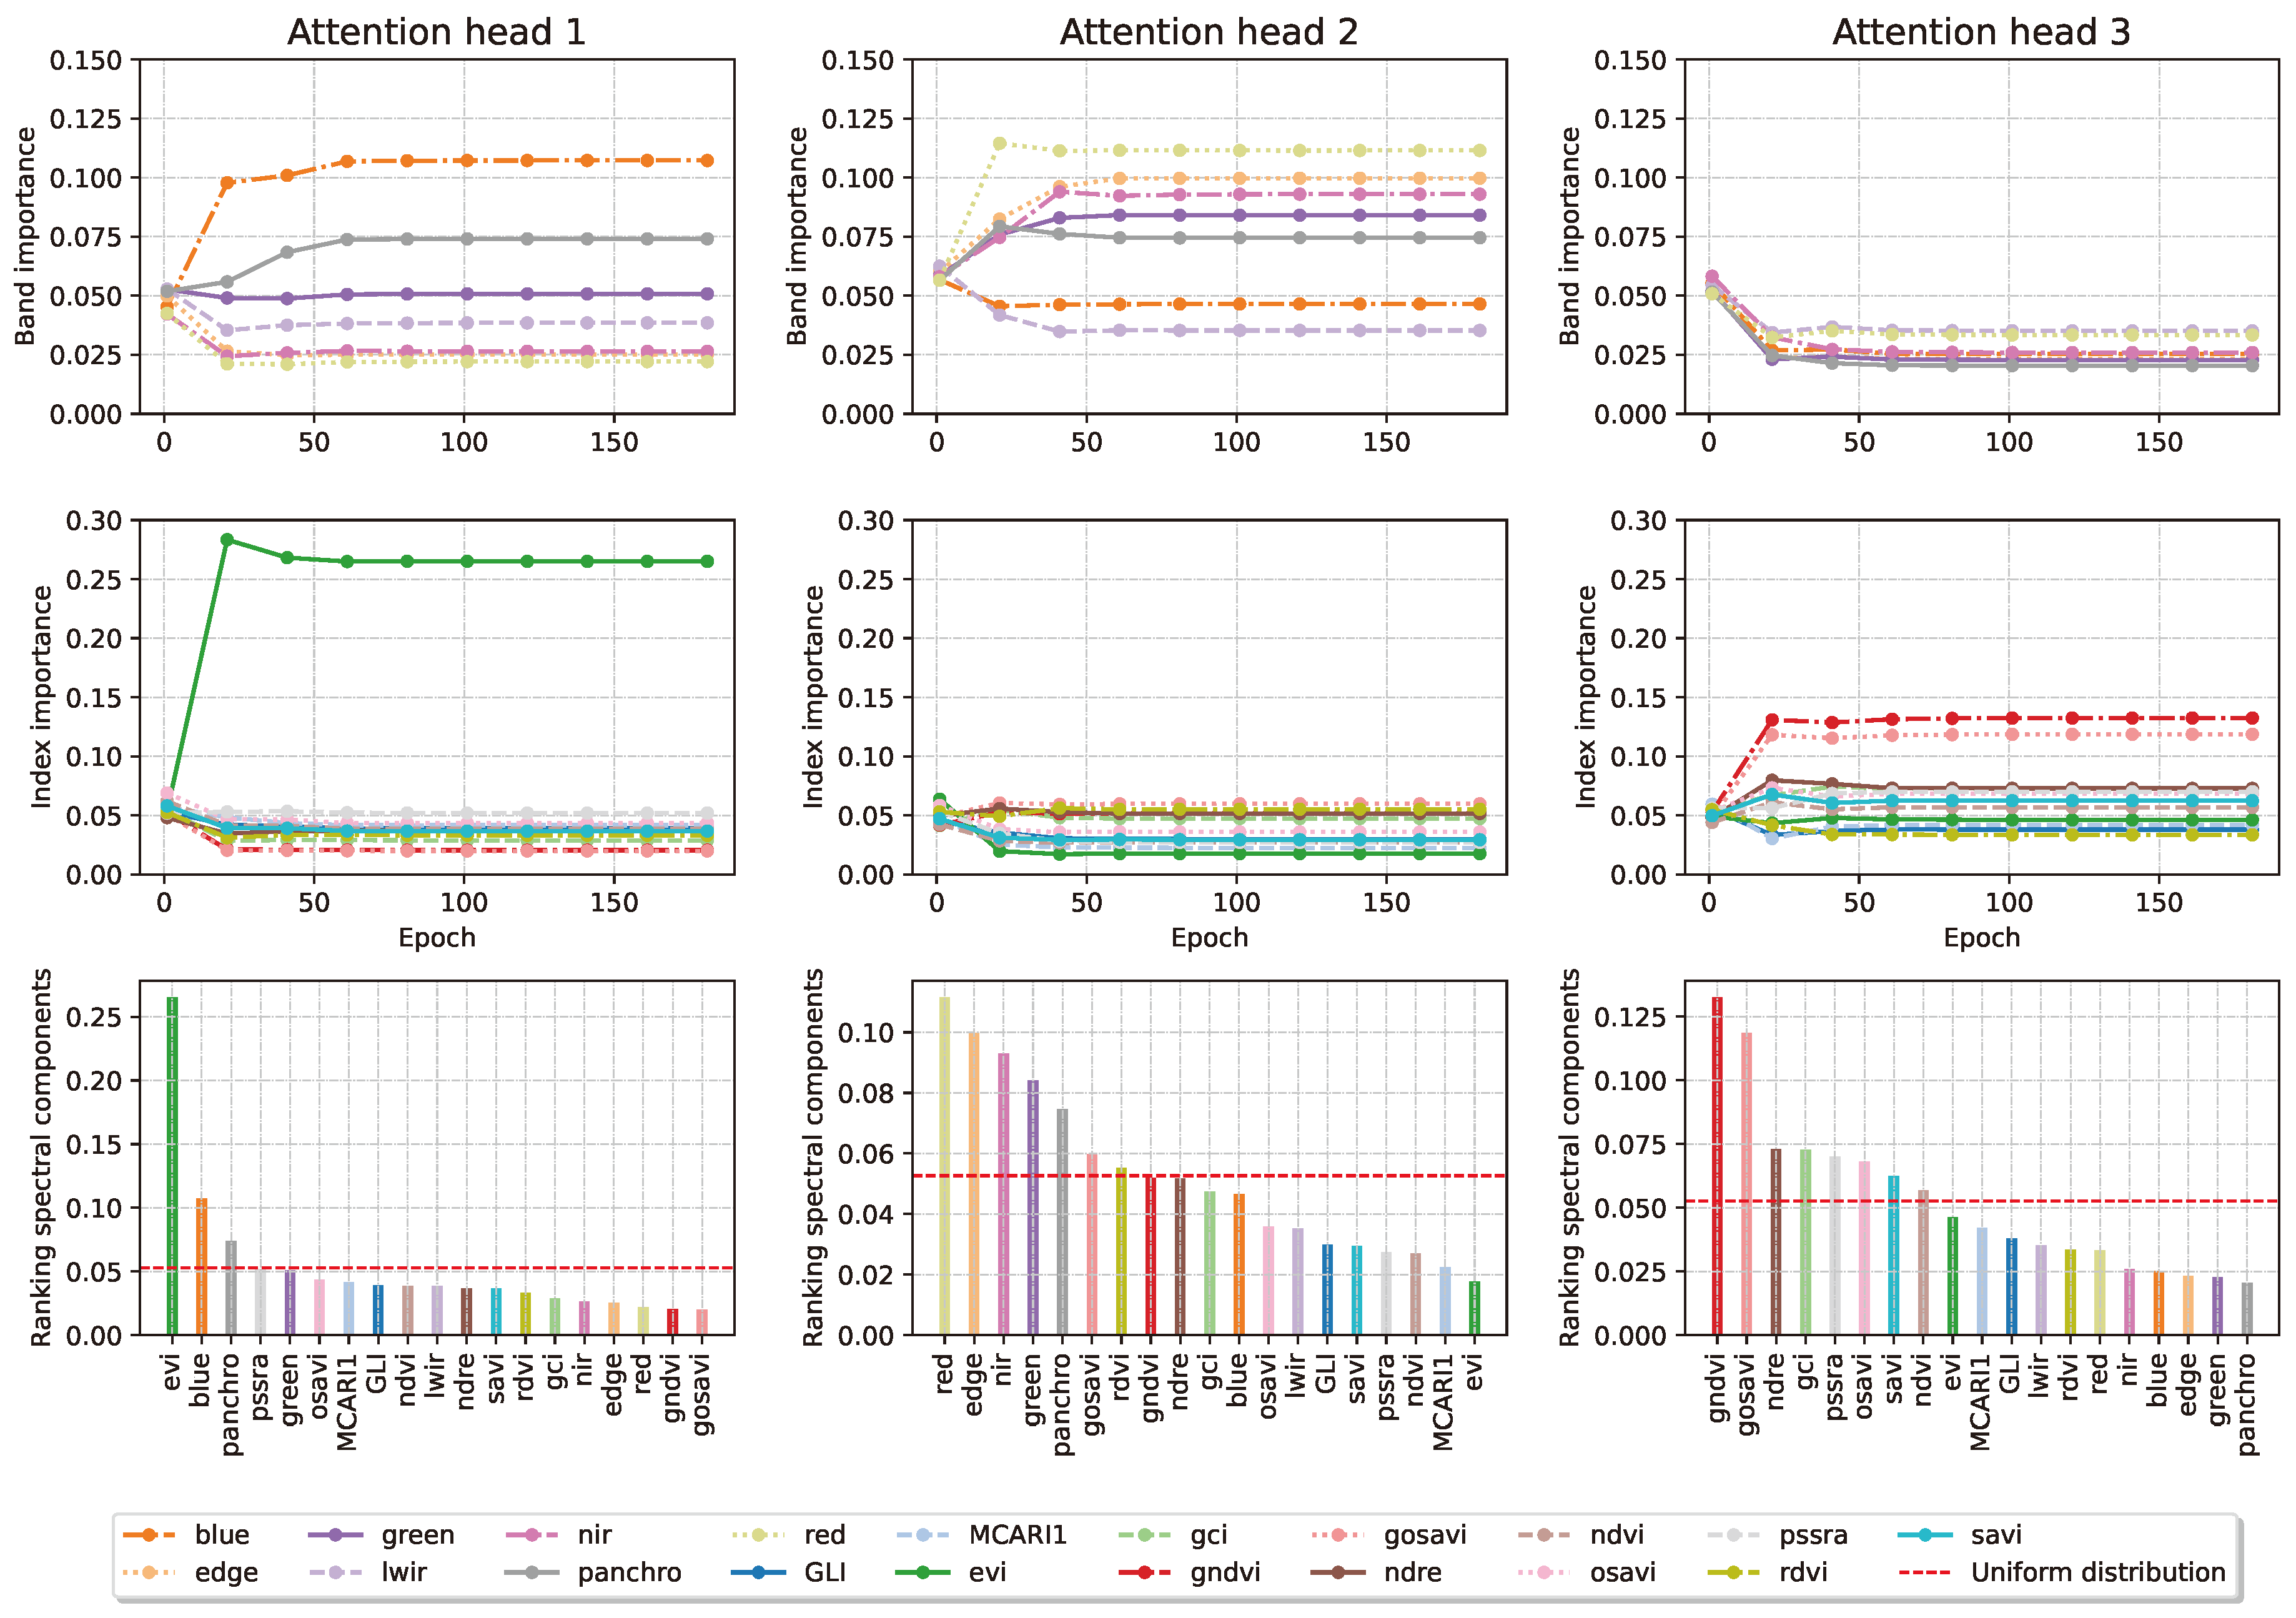This screenshot has width=2296, height=1618.
Task: Click the lwir legend label
Action: (x=404, y=1573)
